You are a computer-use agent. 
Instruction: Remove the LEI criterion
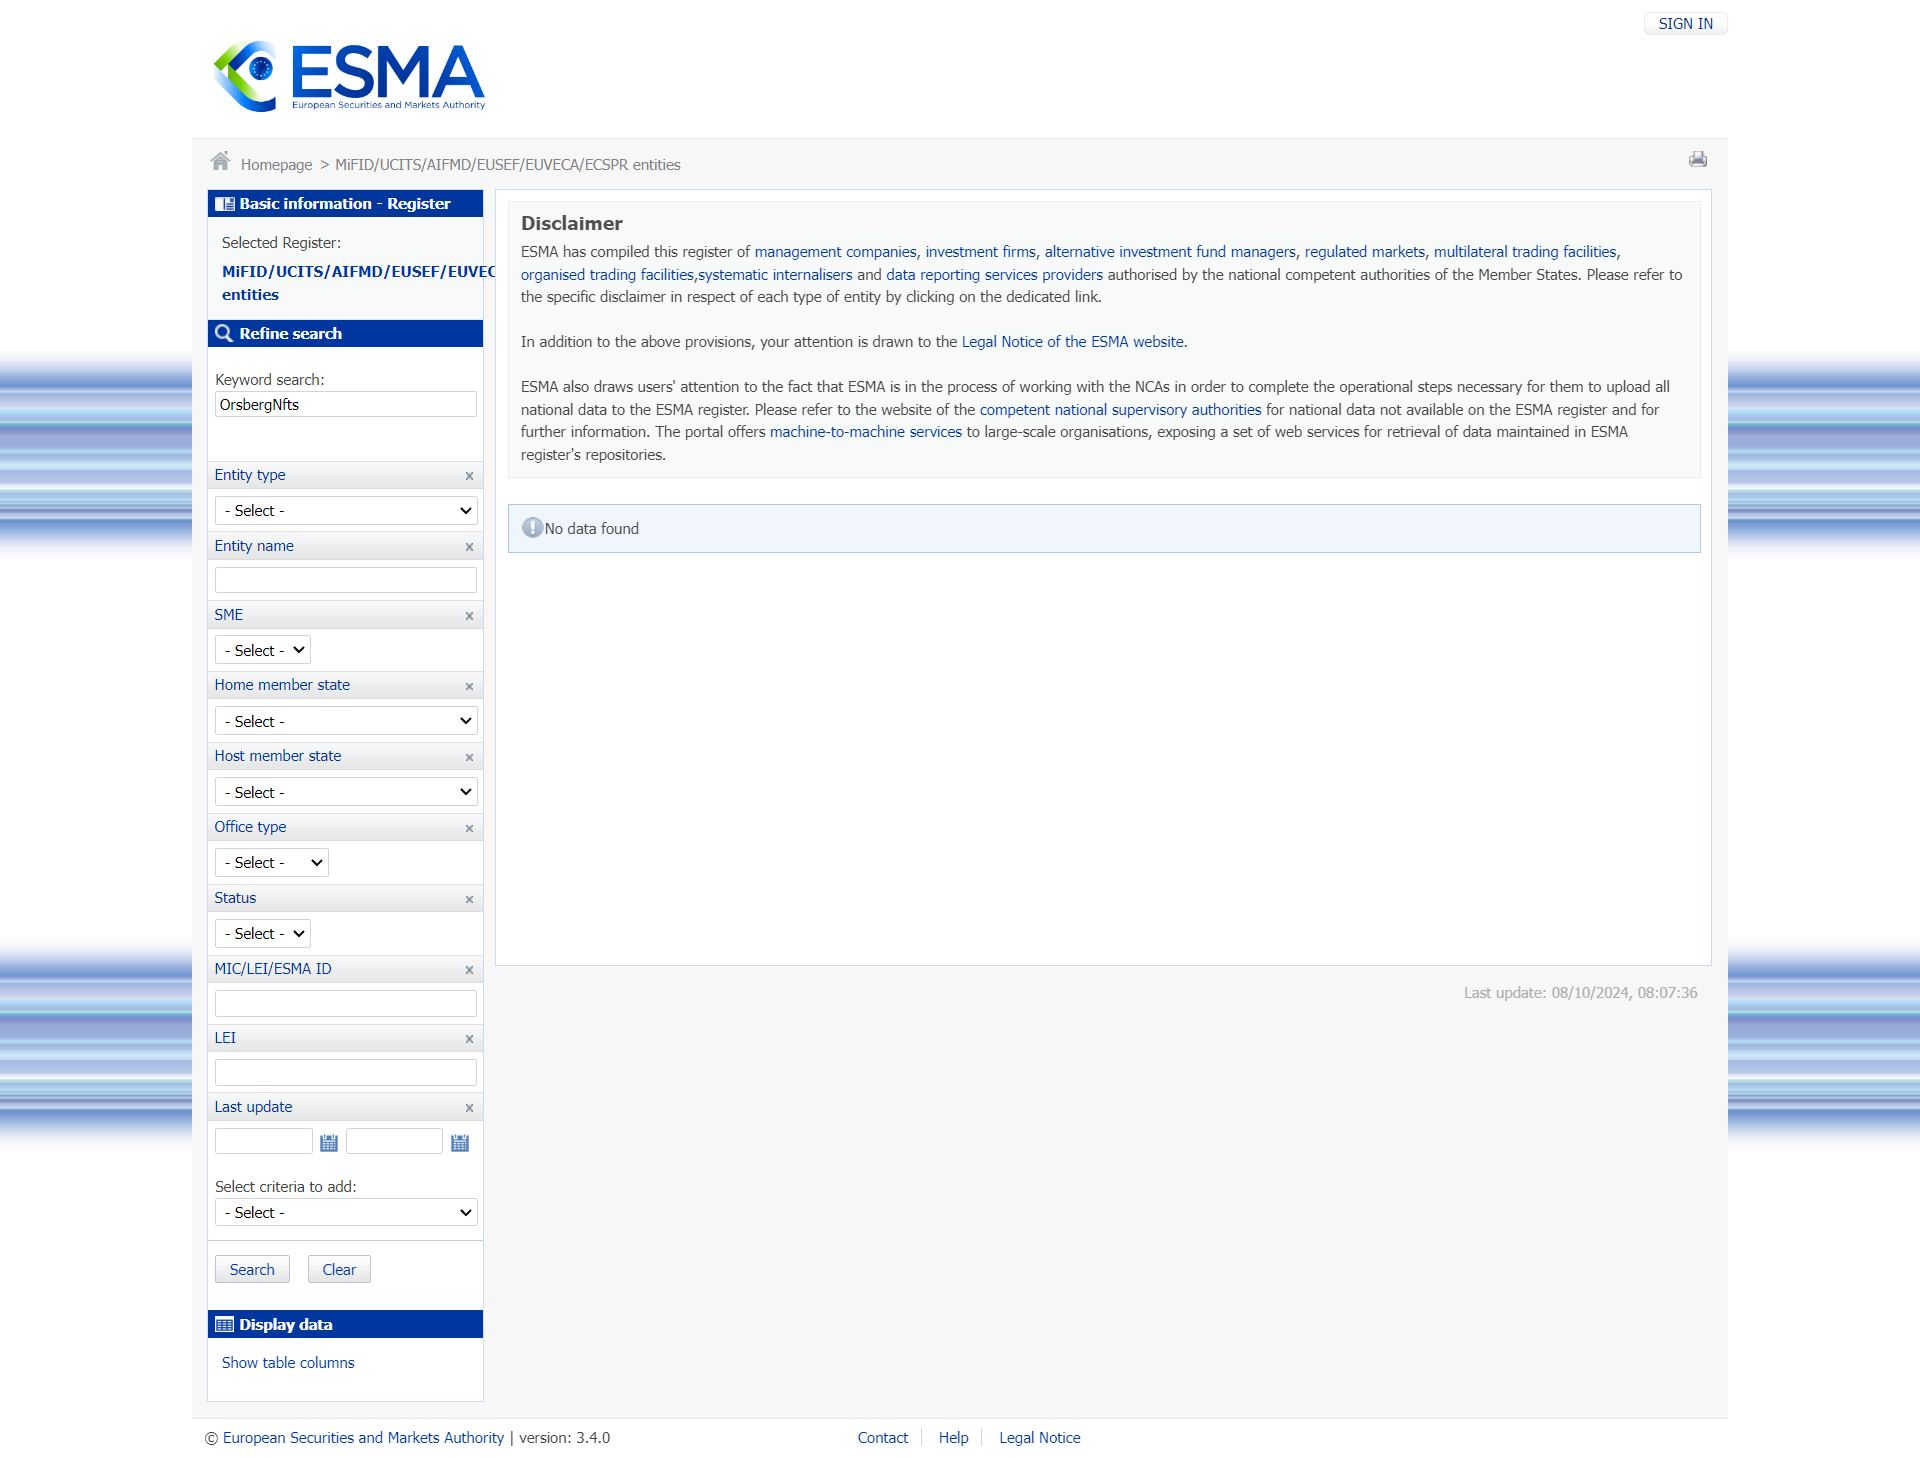pos(469,1039)
